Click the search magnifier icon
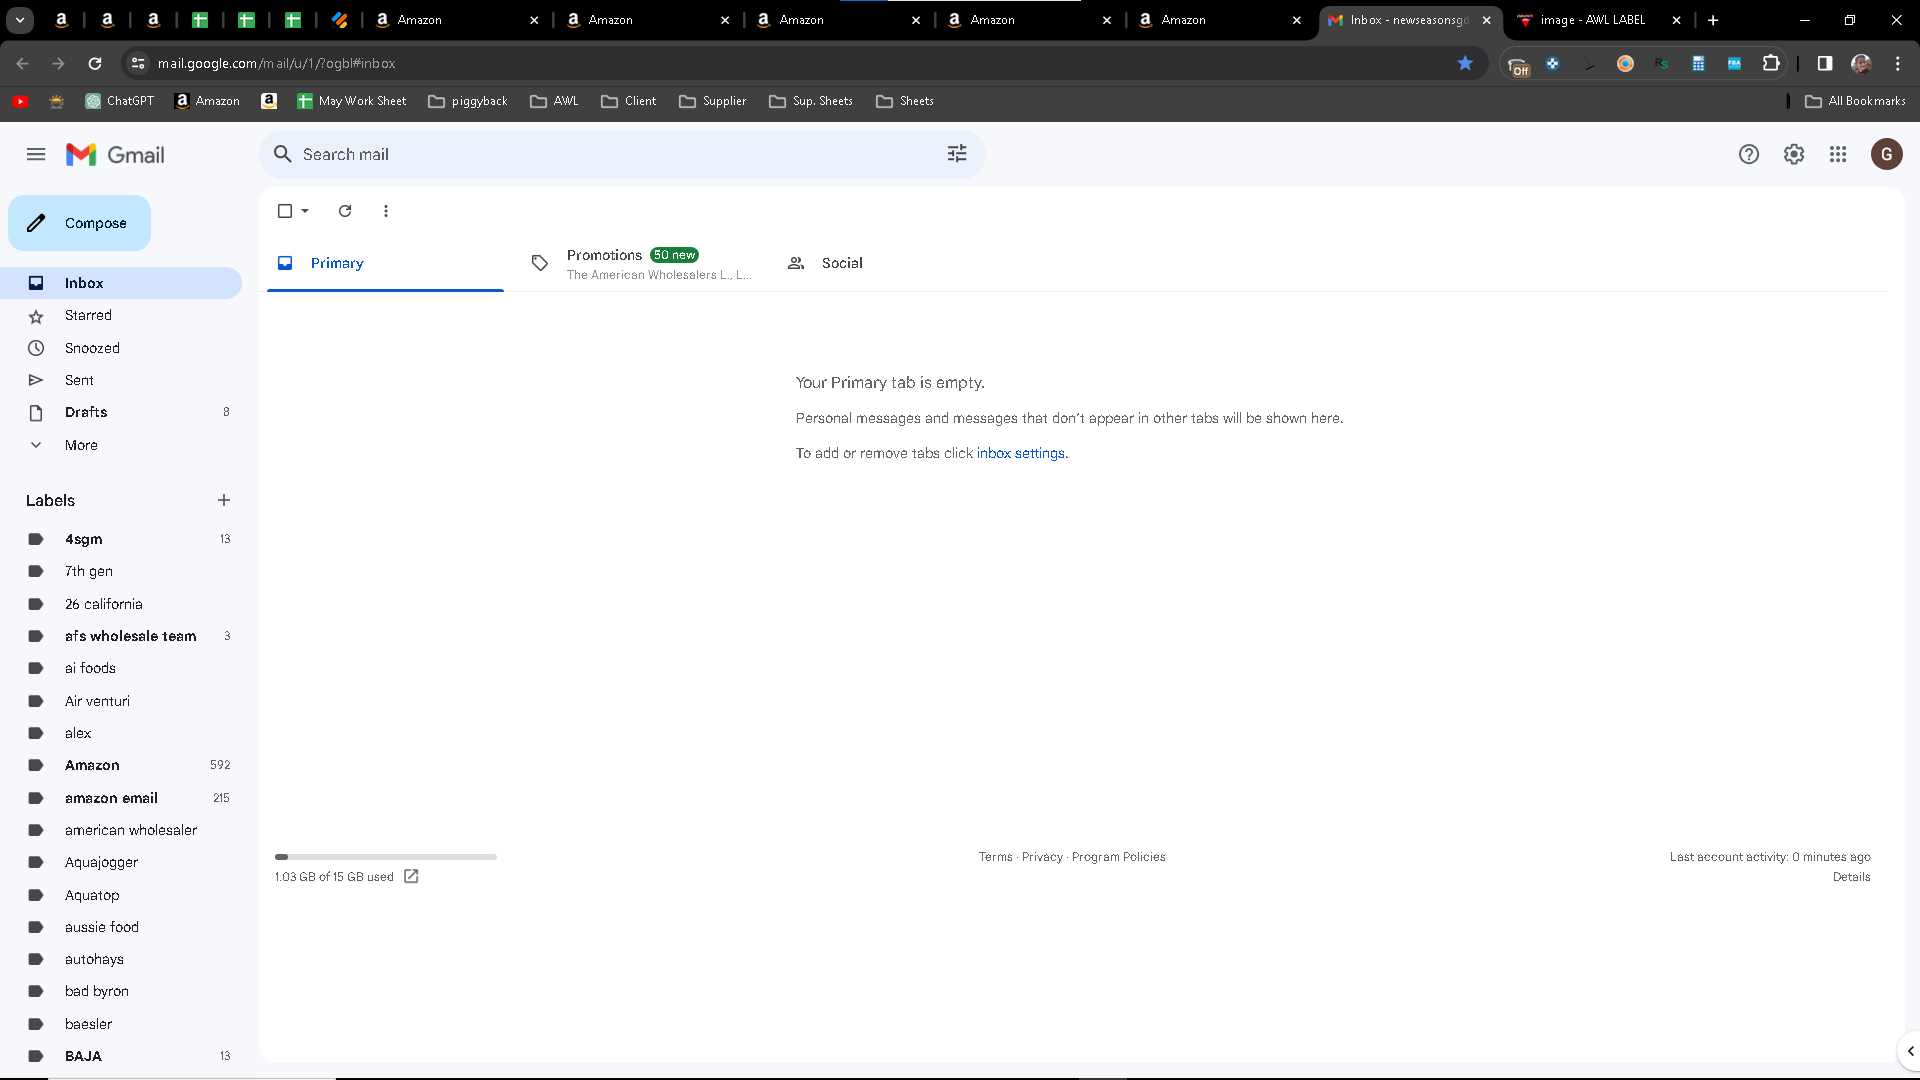The height and width of the screenshot is (1080, 1920). click(283, 154)
